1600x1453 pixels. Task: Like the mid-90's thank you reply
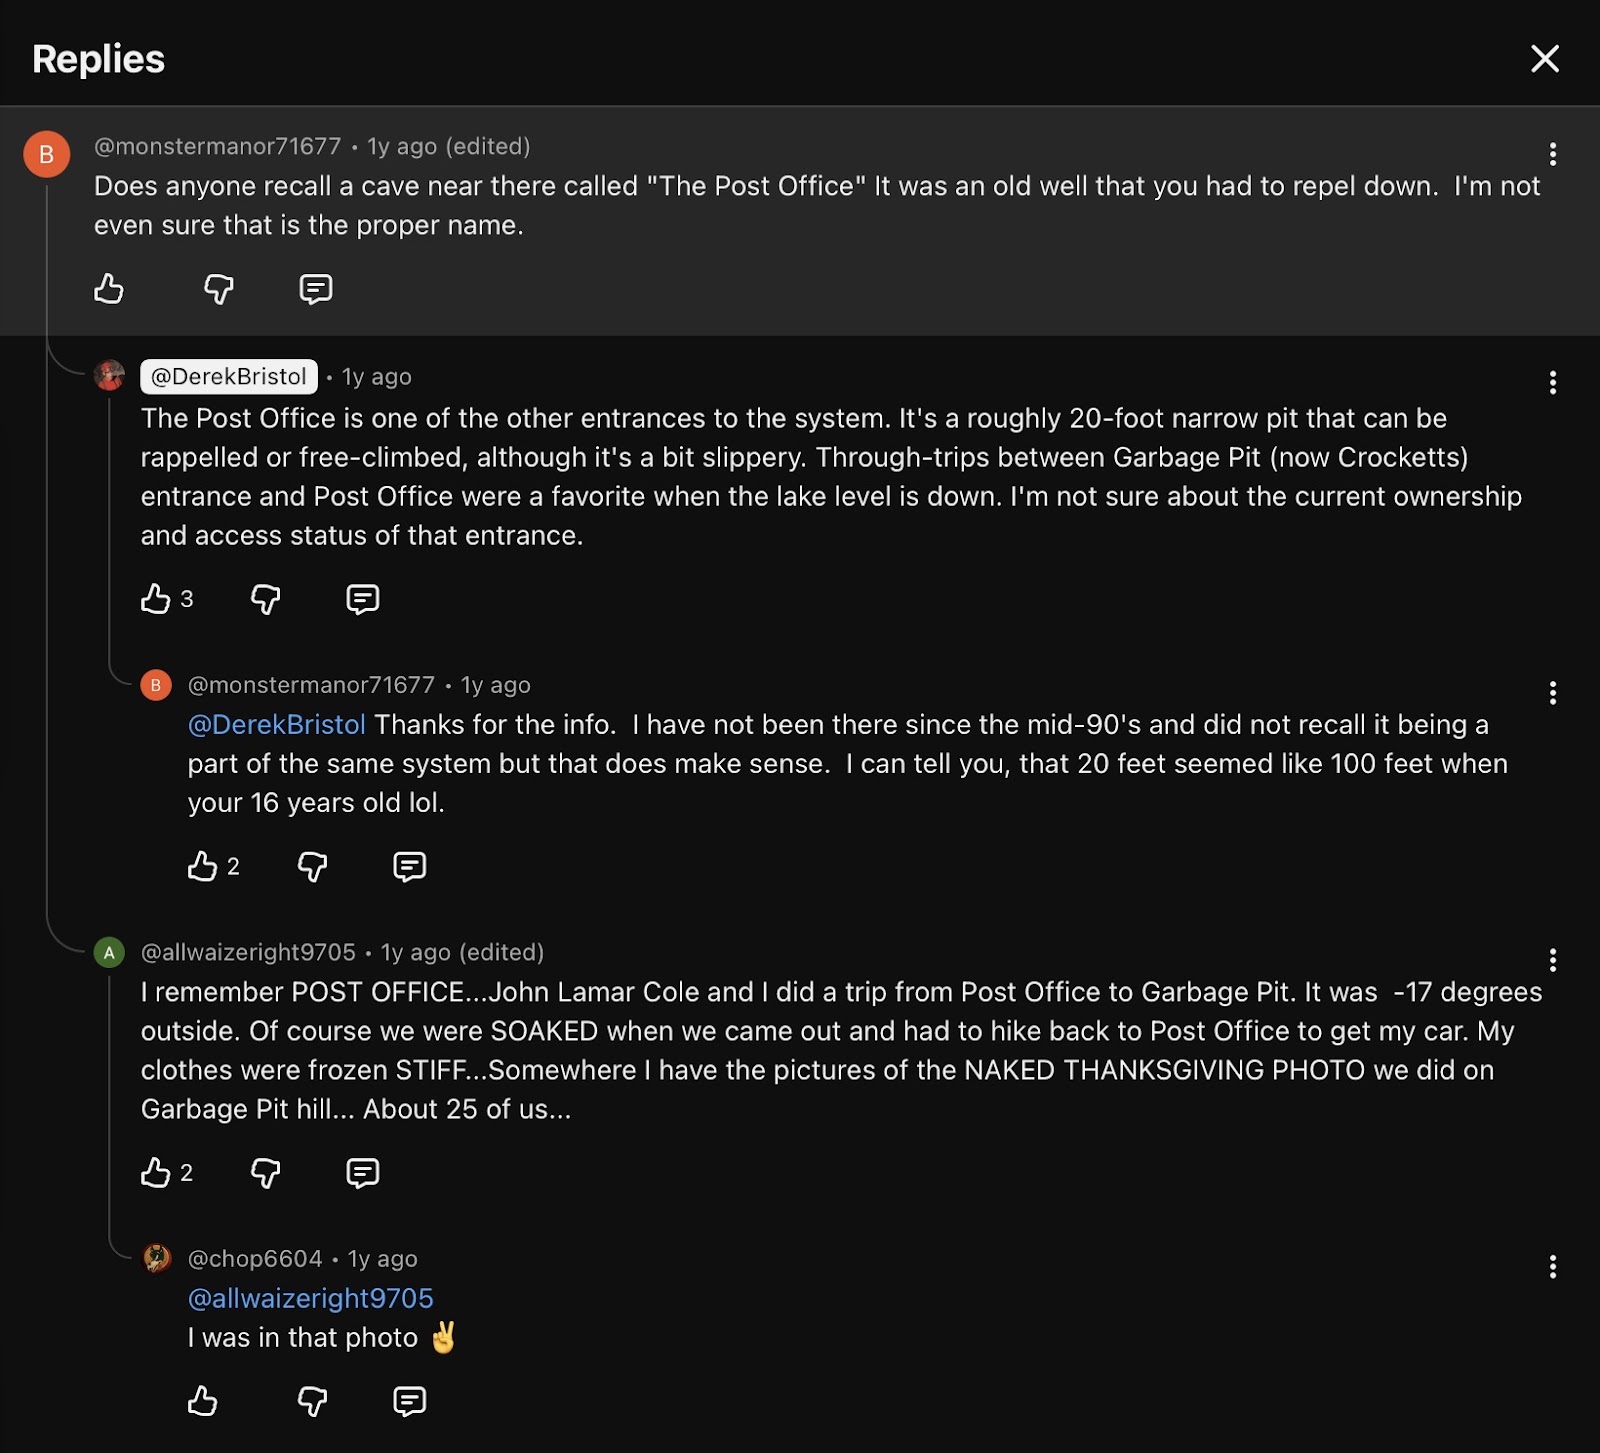(x=203, y=866)
